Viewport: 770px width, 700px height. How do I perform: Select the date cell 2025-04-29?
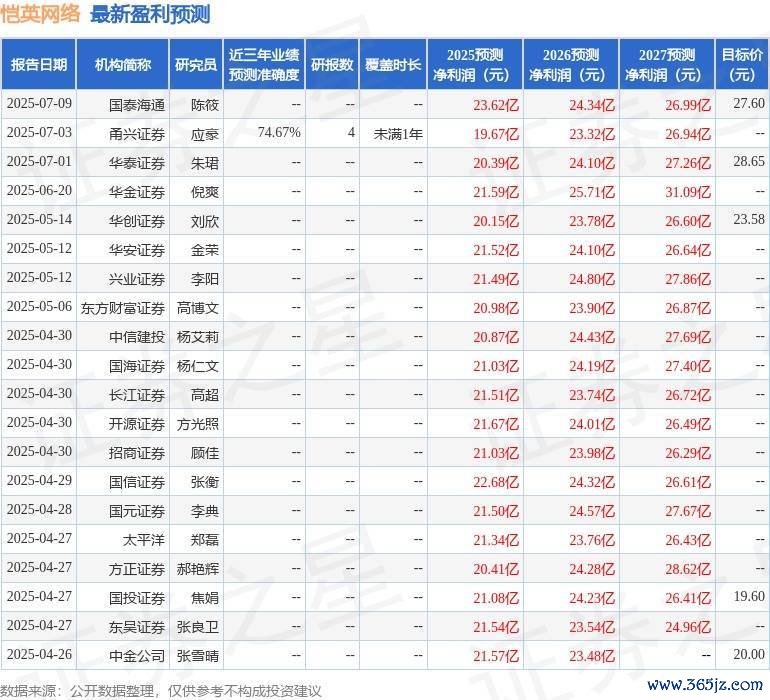pos(39,480)
